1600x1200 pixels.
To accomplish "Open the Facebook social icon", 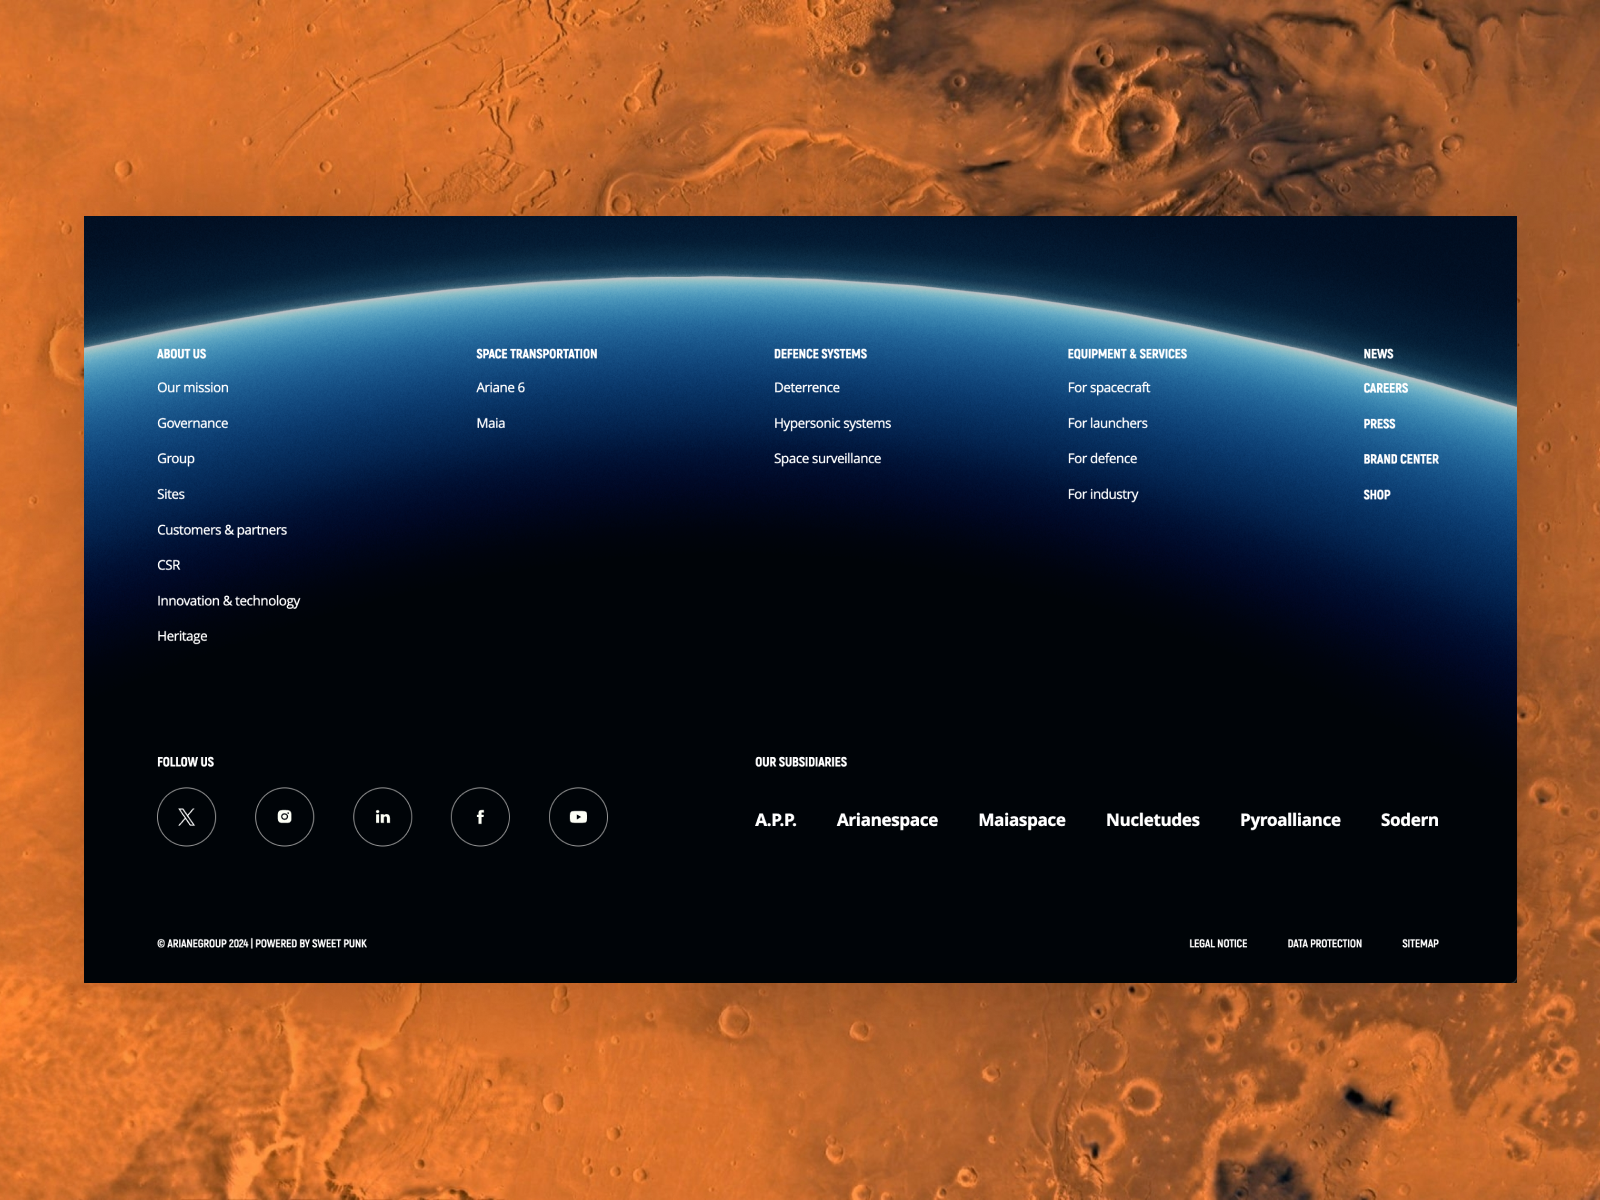I will [x=480, y=817].
